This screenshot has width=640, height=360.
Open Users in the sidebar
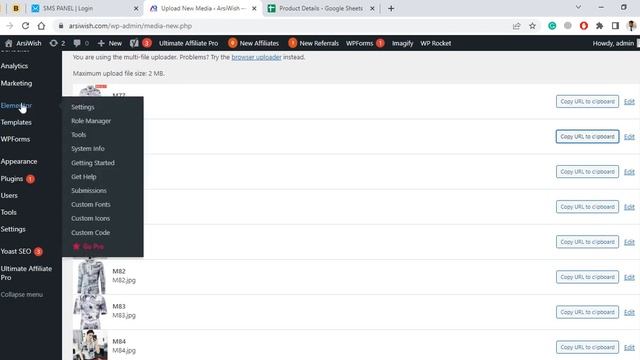[9, 196]
